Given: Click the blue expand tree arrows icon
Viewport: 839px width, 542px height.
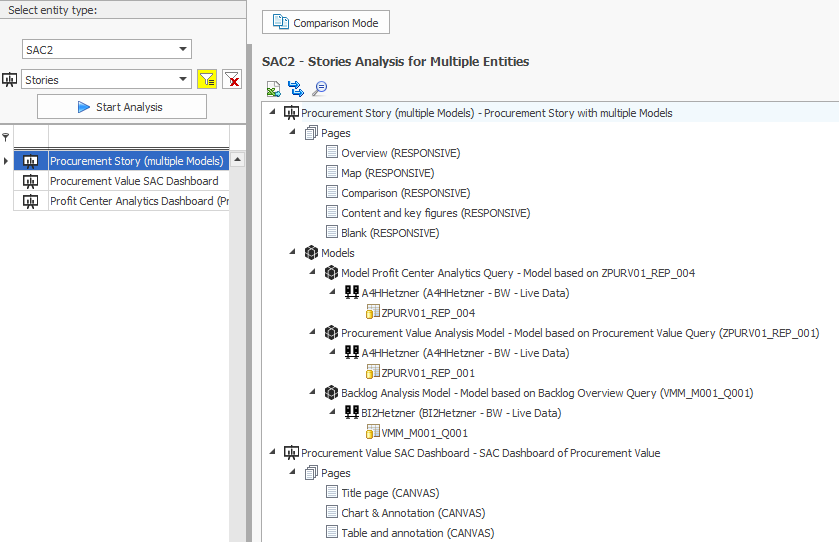Looking at the screenshot, I should click(296, 88).
